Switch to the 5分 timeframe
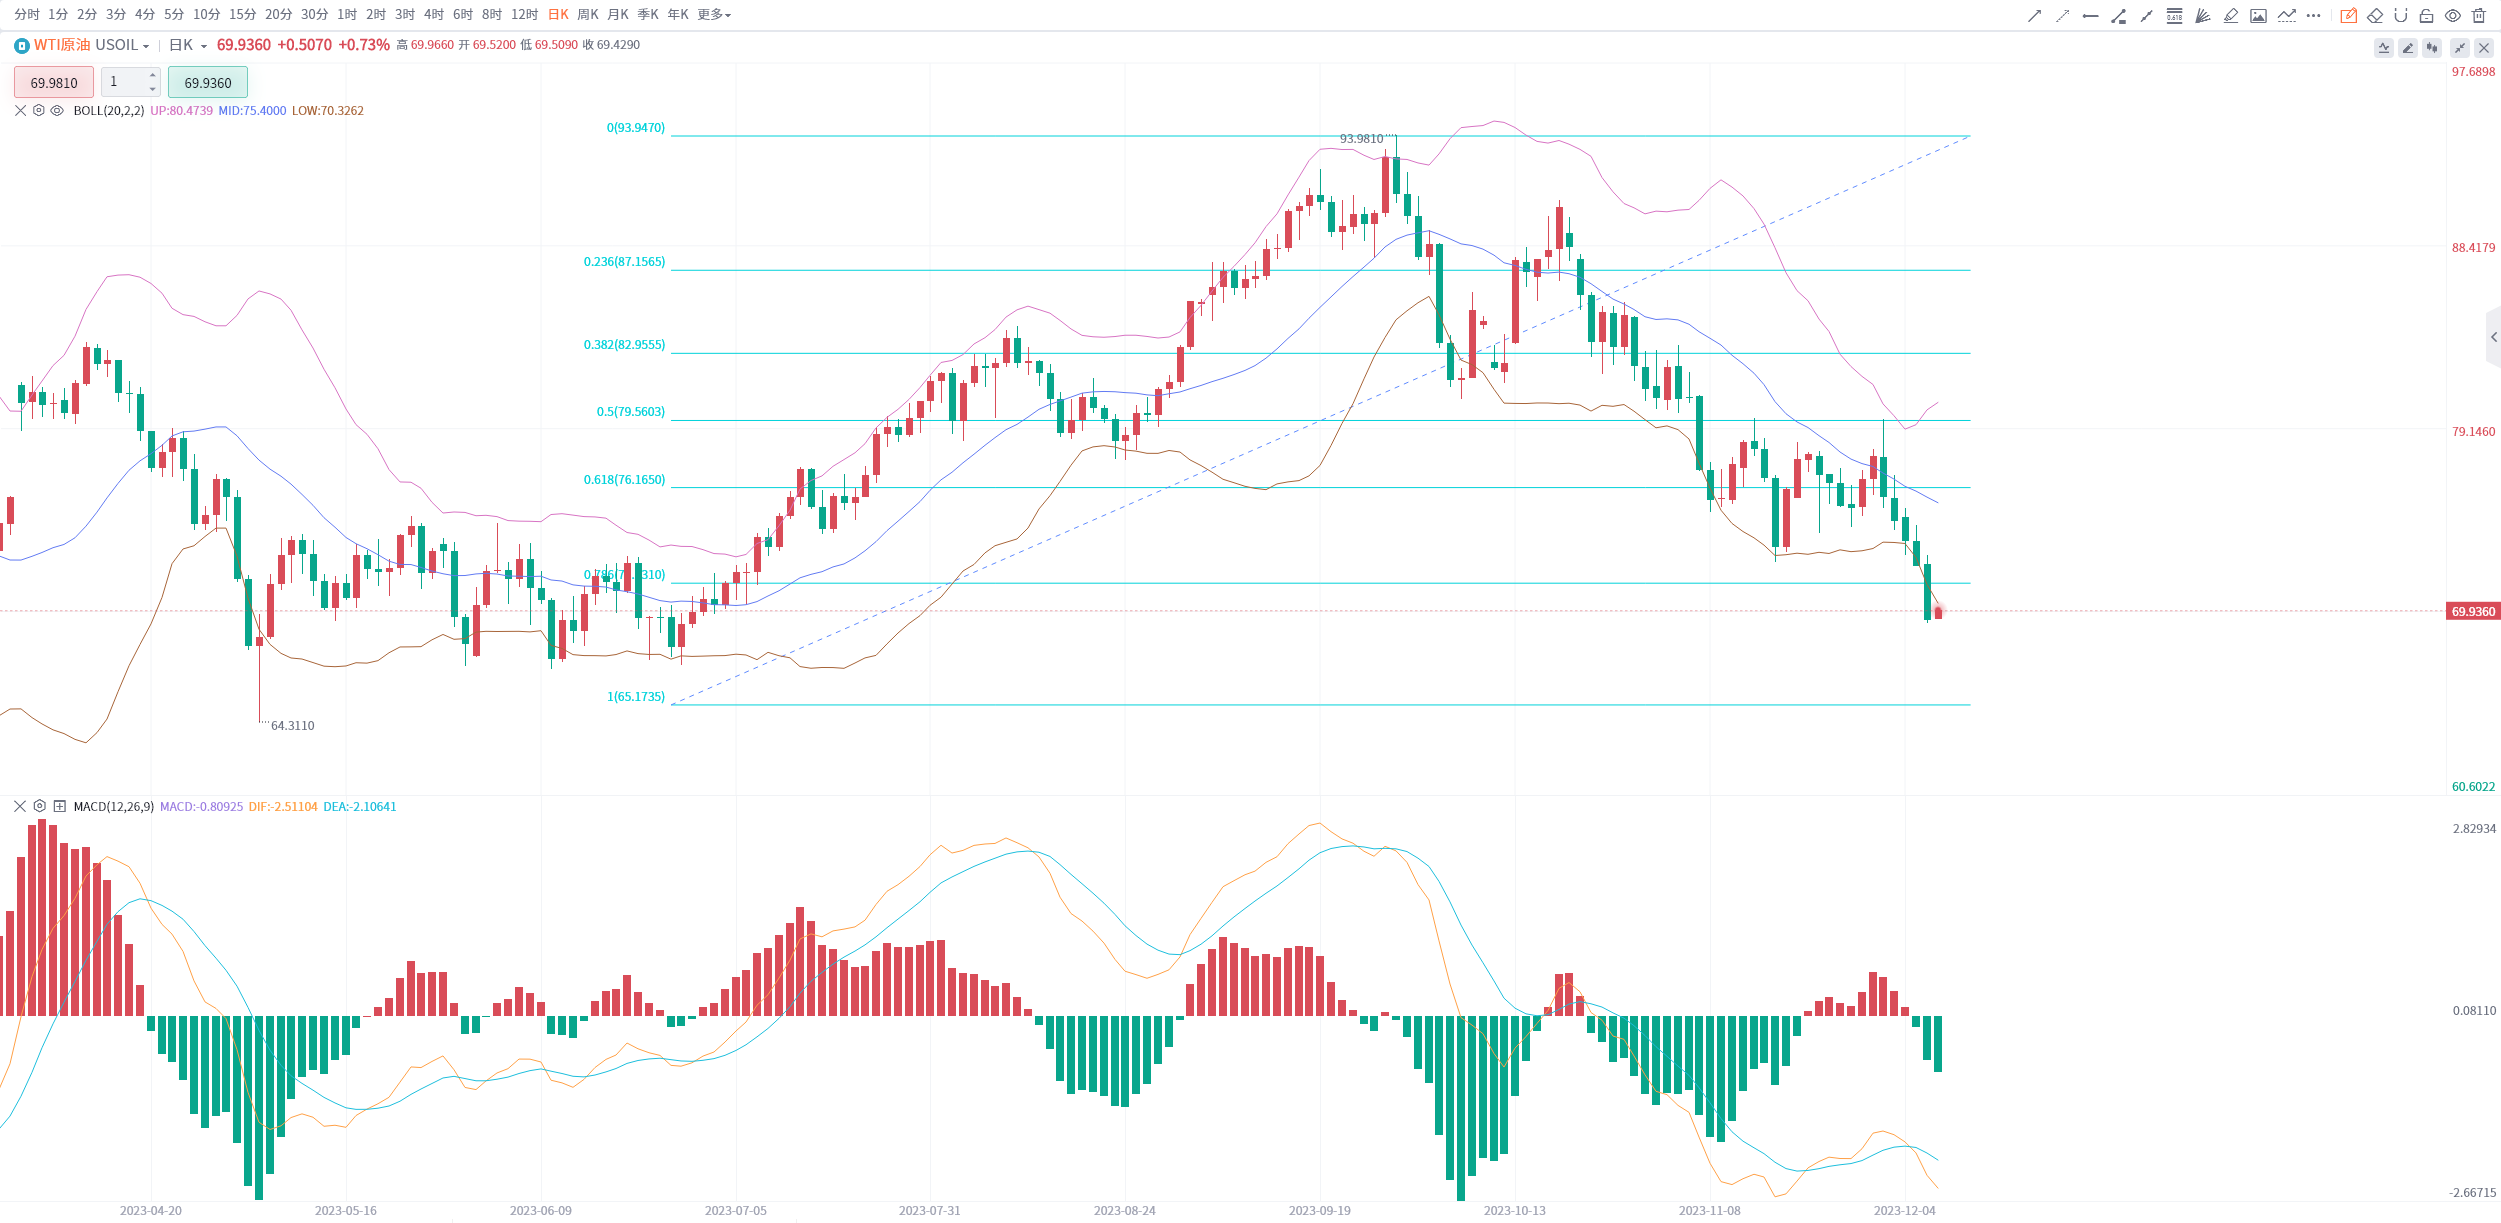 point(174,15)
